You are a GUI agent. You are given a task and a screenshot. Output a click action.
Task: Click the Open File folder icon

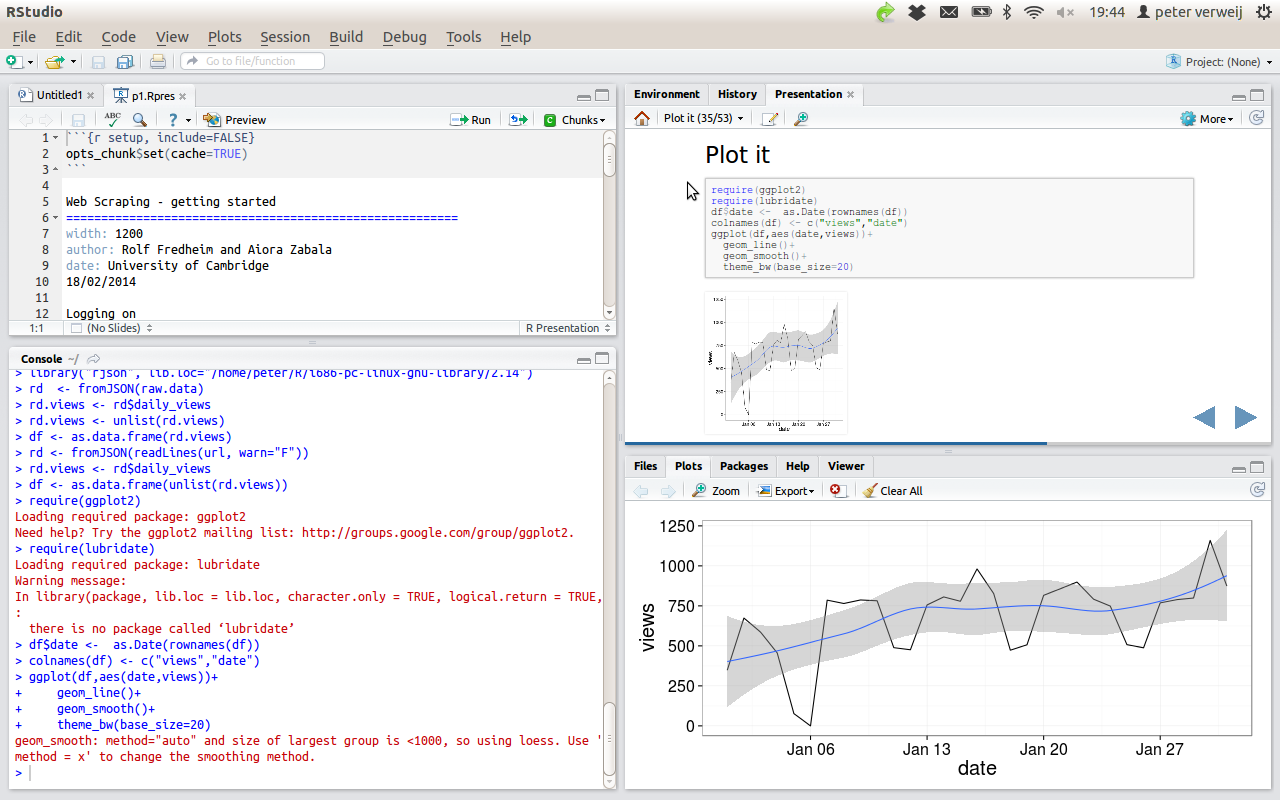pyautogui.click(x=54, y=62)
